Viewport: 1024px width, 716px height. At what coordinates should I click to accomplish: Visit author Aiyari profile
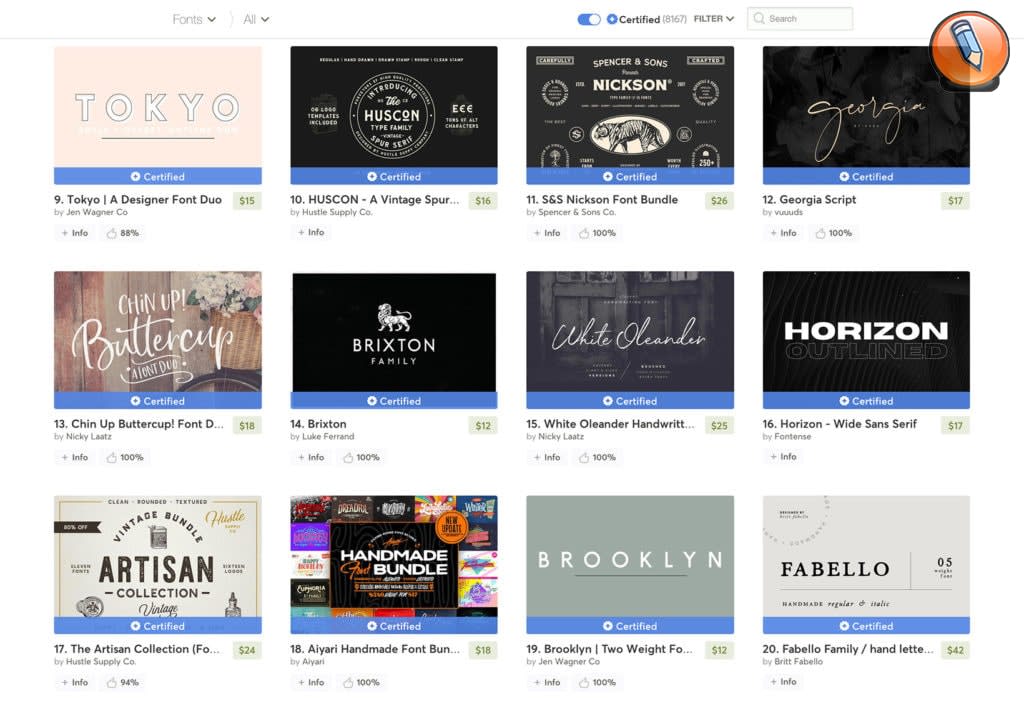pos(313,661)
